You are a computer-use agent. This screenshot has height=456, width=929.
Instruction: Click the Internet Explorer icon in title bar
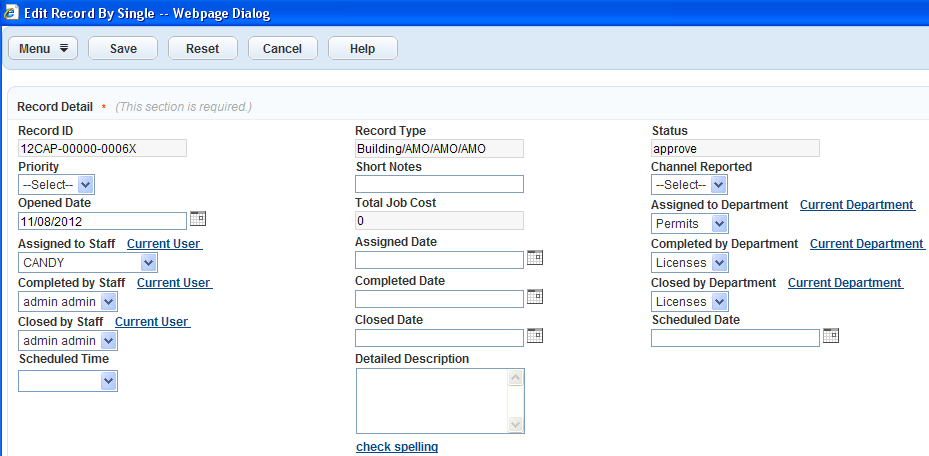point(13,14)
